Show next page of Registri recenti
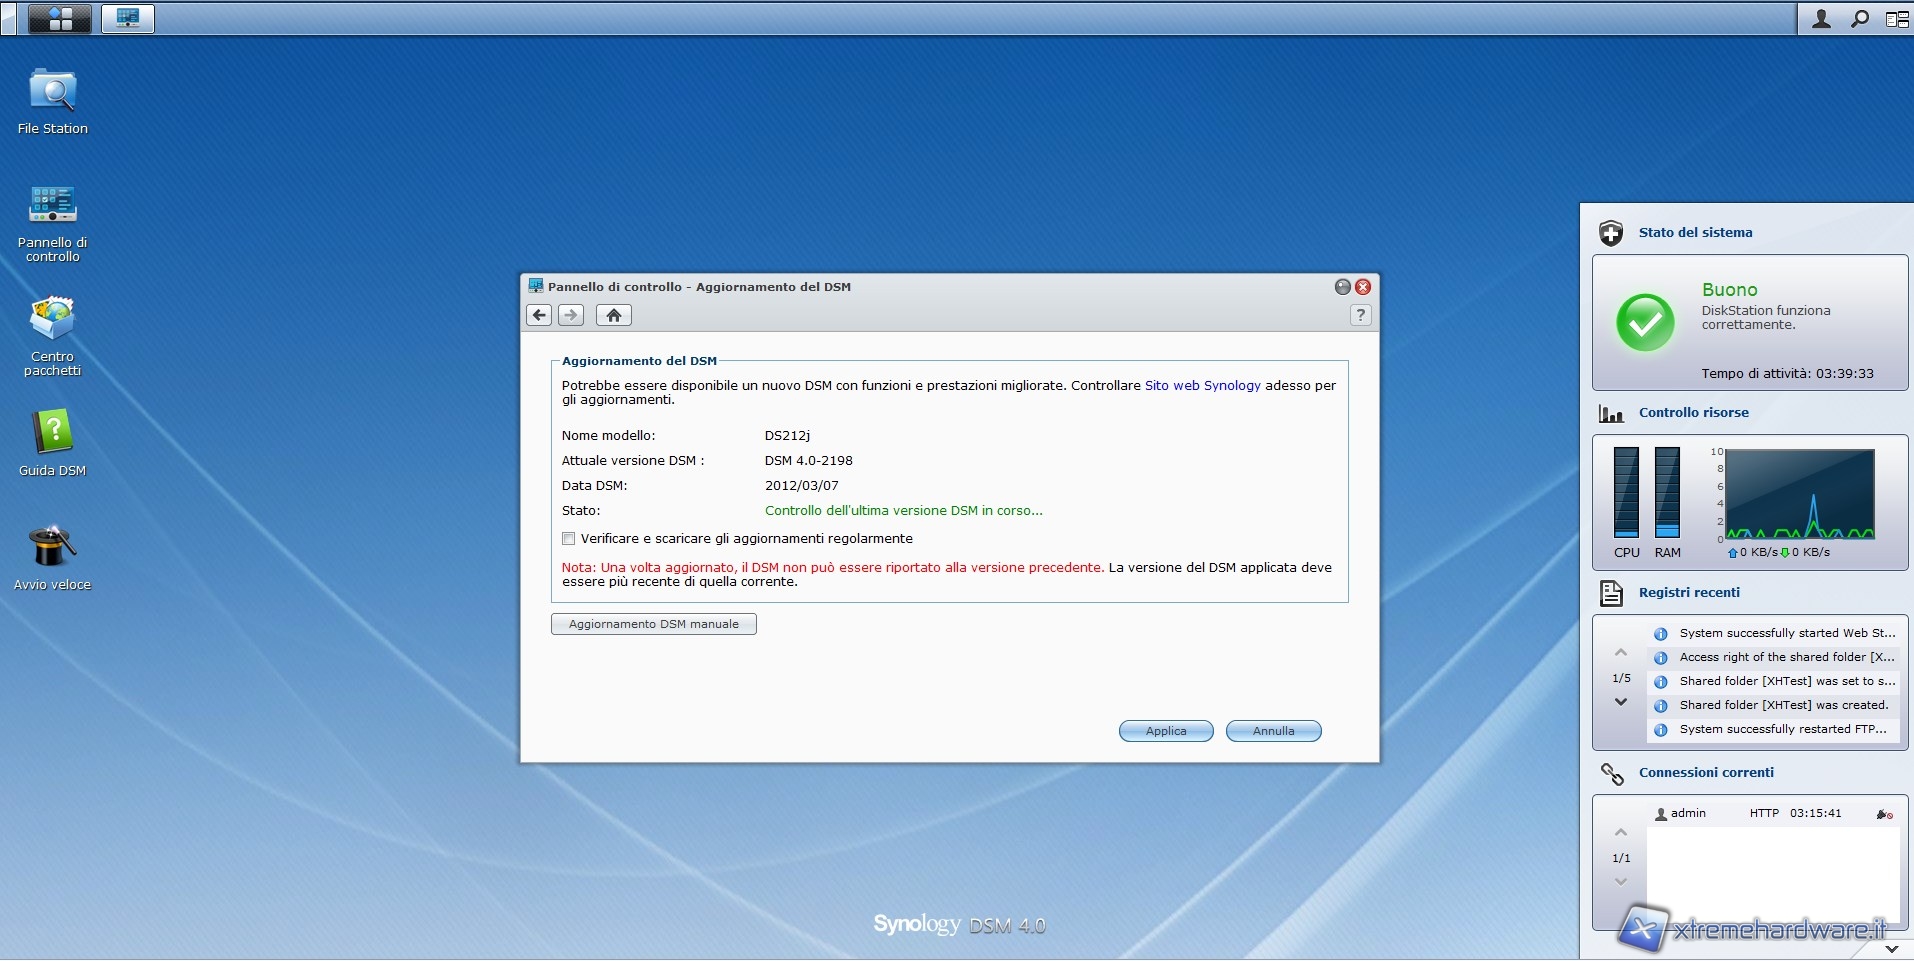The width and height of the screenshot is (1914, 961). point(1621,702)
